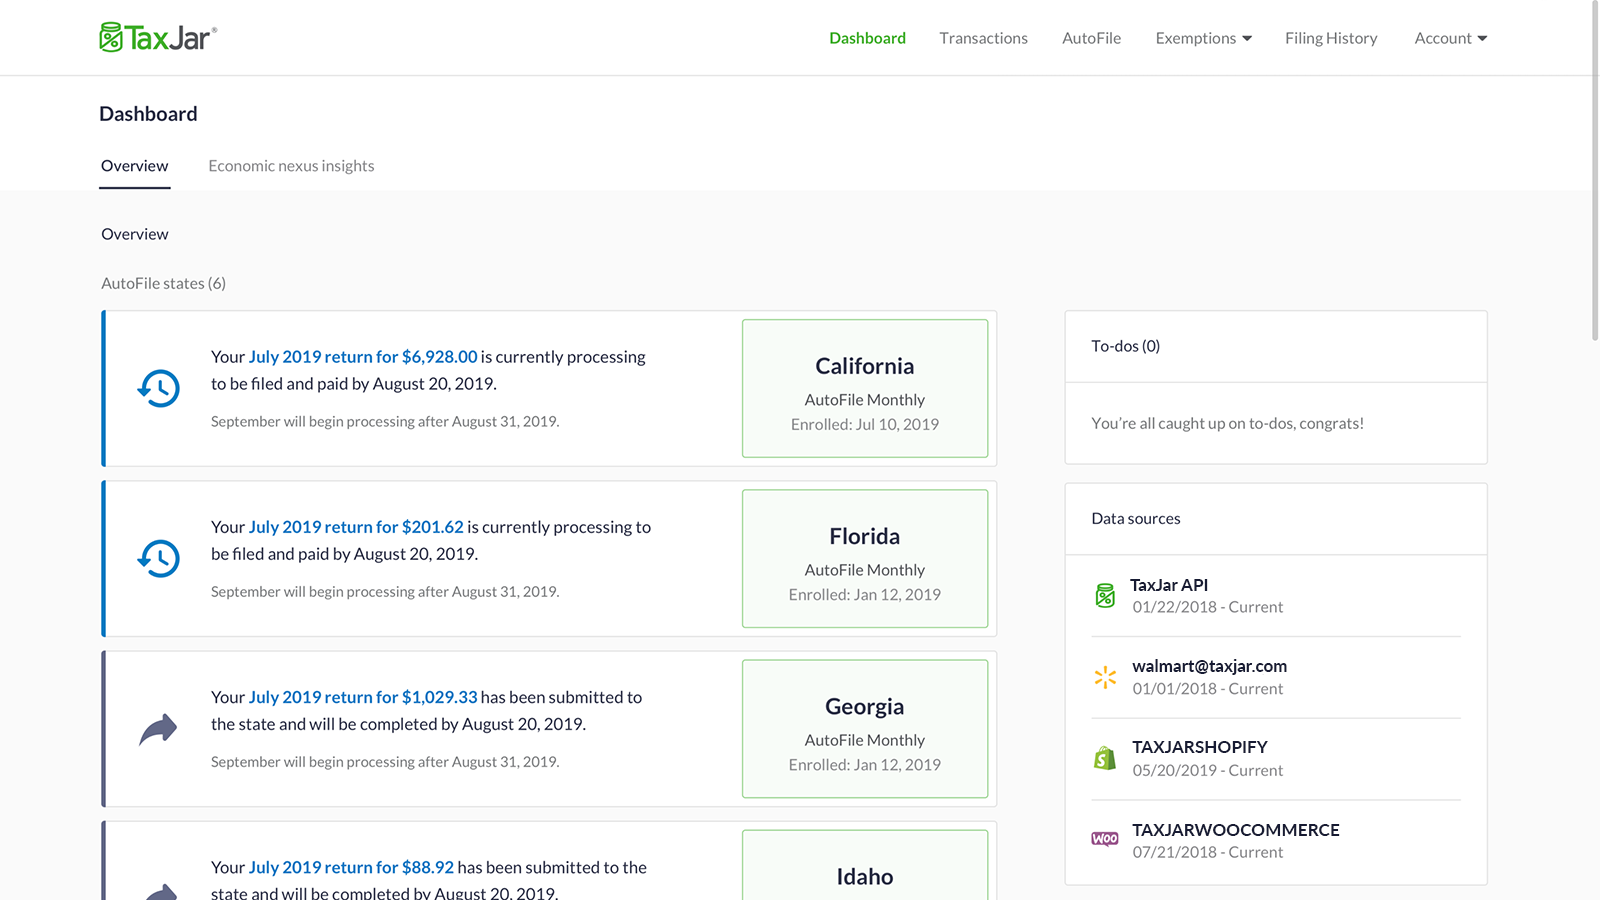This screenshot has height=900, width=1600.
Task: Open July 2019 return for $6,928.00
Action: pyautogui.click(x=363, y=357)
